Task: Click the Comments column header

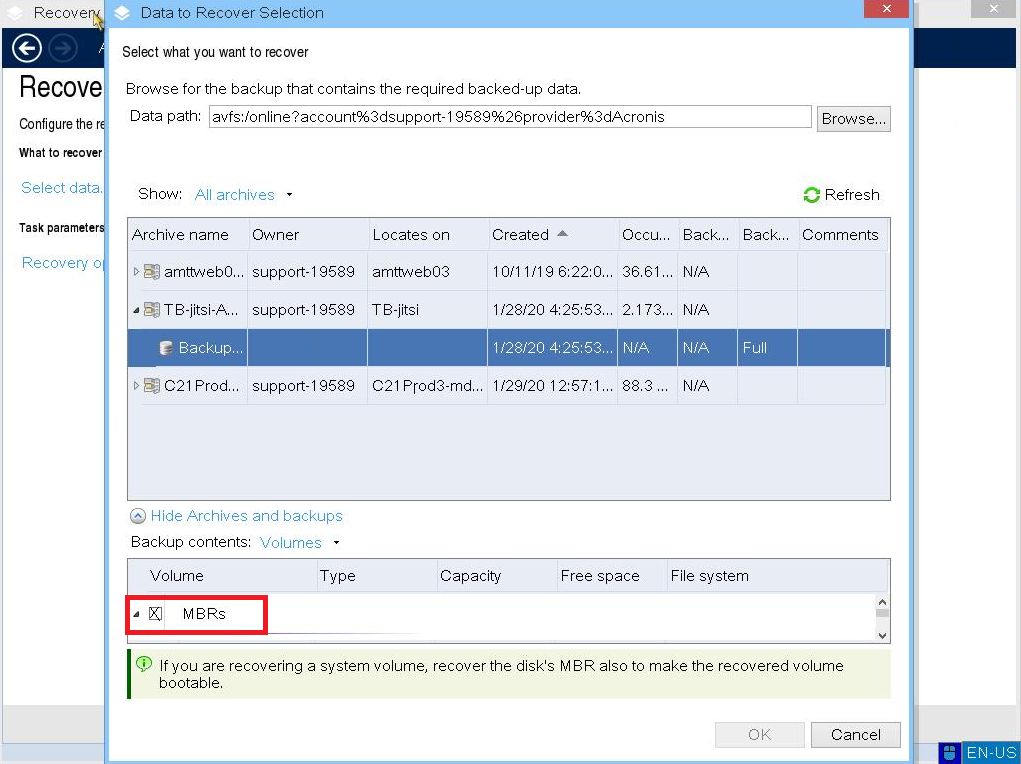Action: 841,234
